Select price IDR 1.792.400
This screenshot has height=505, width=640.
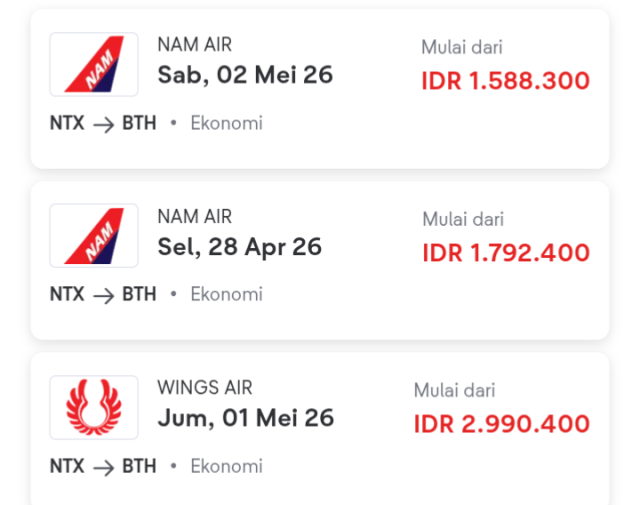click(x=505, y=253)
